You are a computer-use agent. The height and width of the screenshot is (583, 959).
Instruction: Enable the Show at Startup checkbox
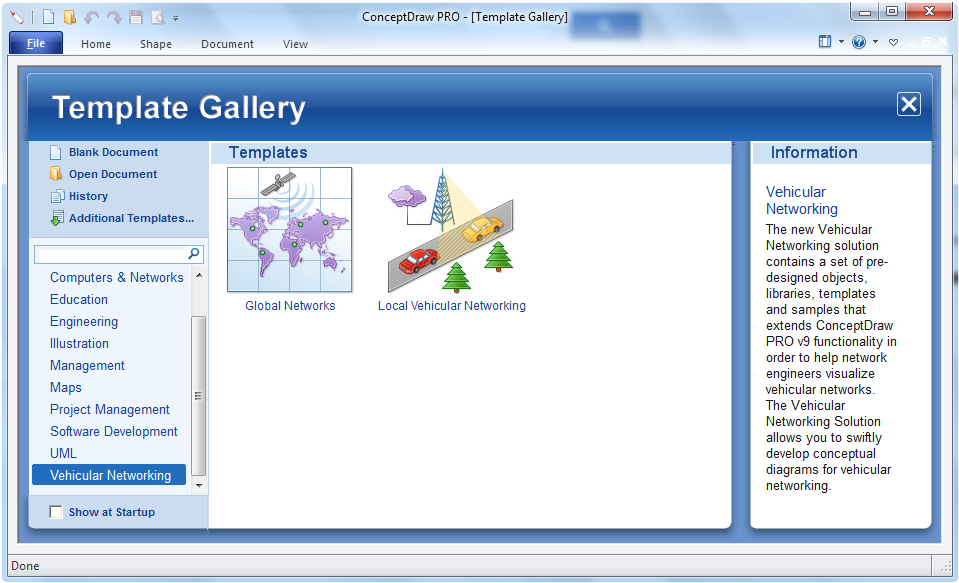point(56,512)
